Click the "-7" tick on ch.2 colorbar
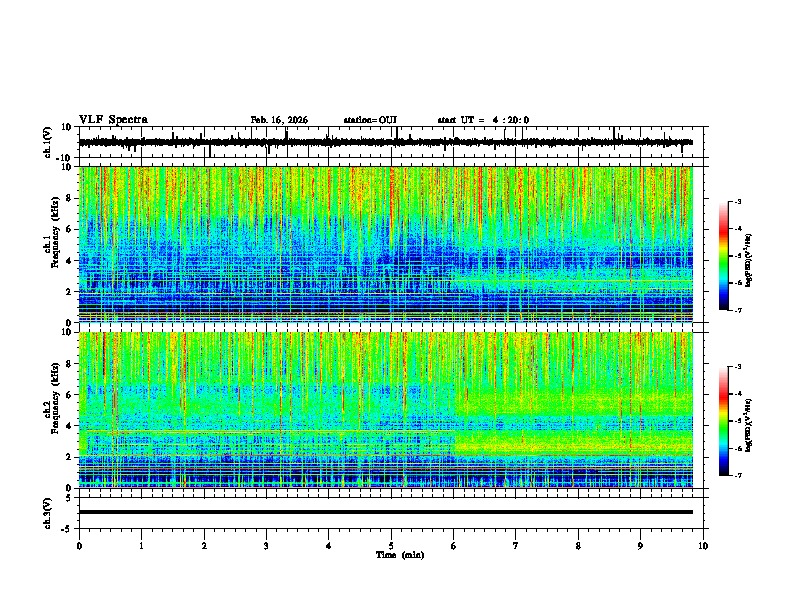Screen dimensions: 792x612 coord(737,475)
